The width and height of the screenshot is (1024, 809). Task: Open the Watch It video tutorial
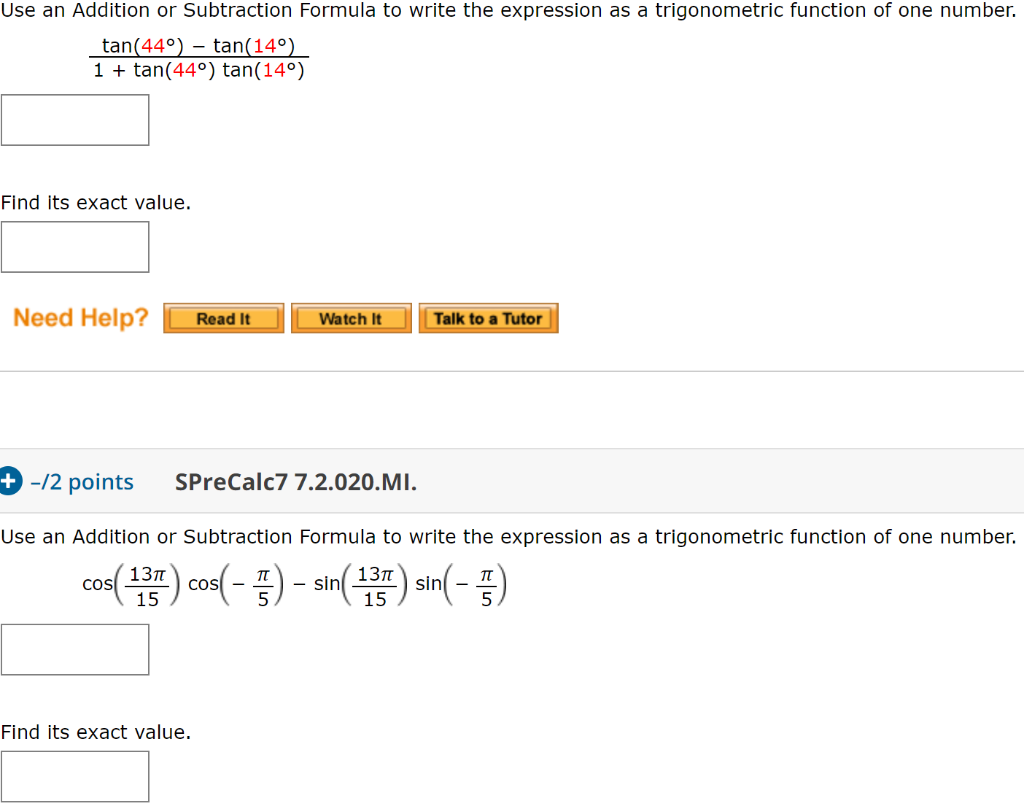[x=351, y=317]
